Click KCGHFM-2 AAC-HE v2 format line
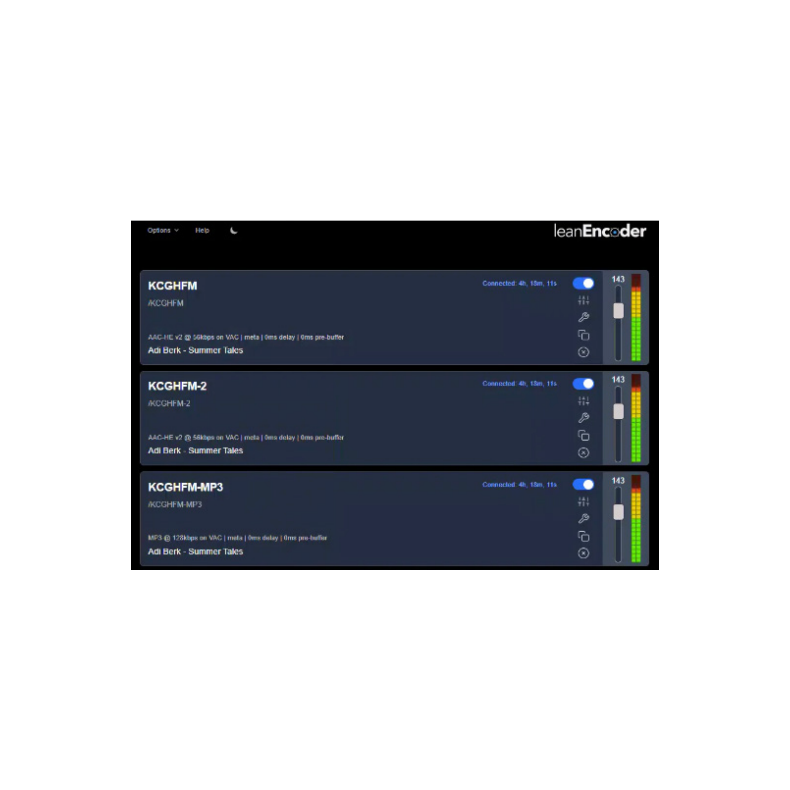Image resolution: width=790 pixels, height=790 pixels. click(246, 437)
